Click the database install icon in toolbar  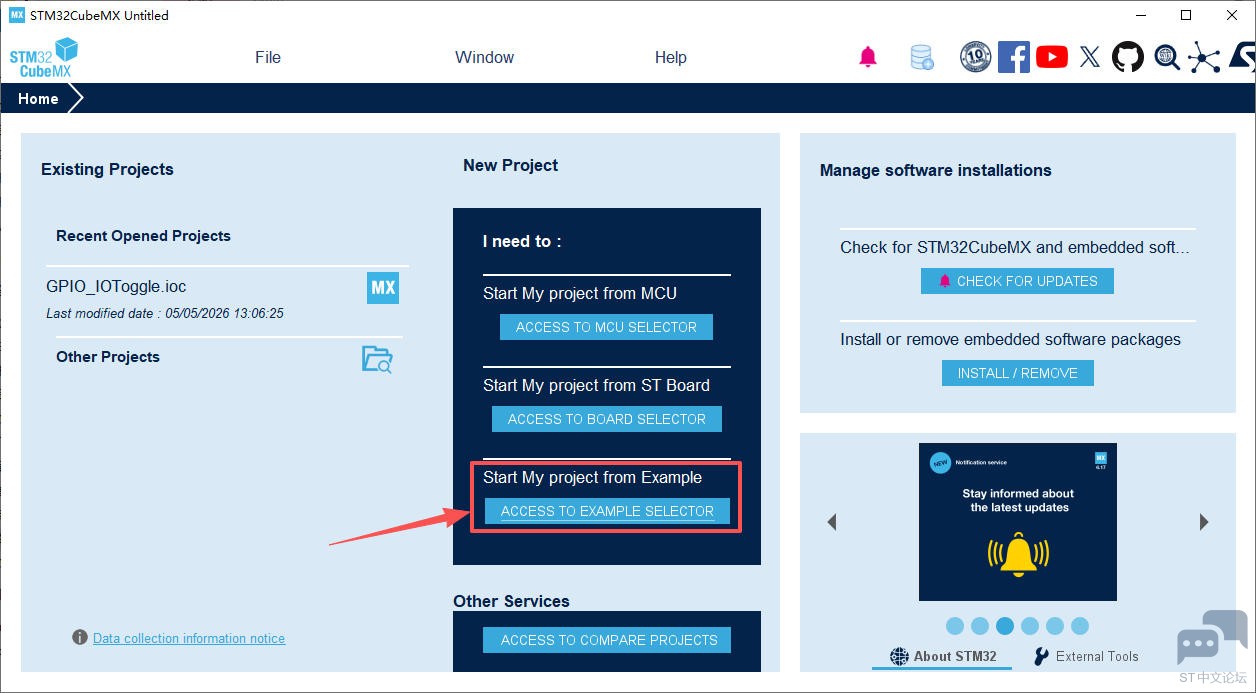point(922,57)
